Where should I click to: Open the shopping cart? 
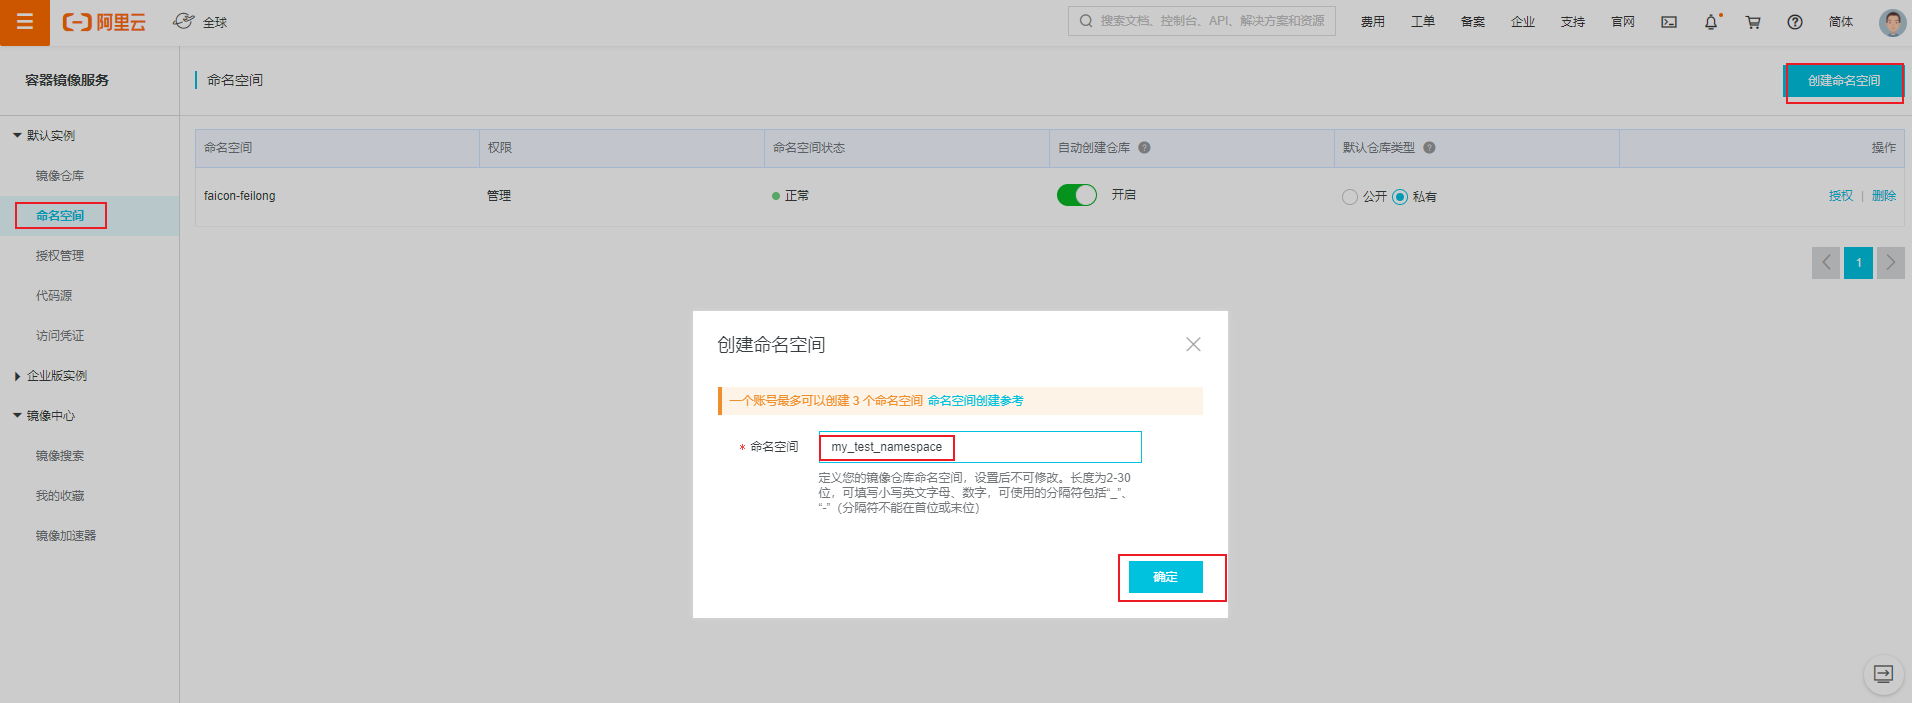[x=1753, y=22]
